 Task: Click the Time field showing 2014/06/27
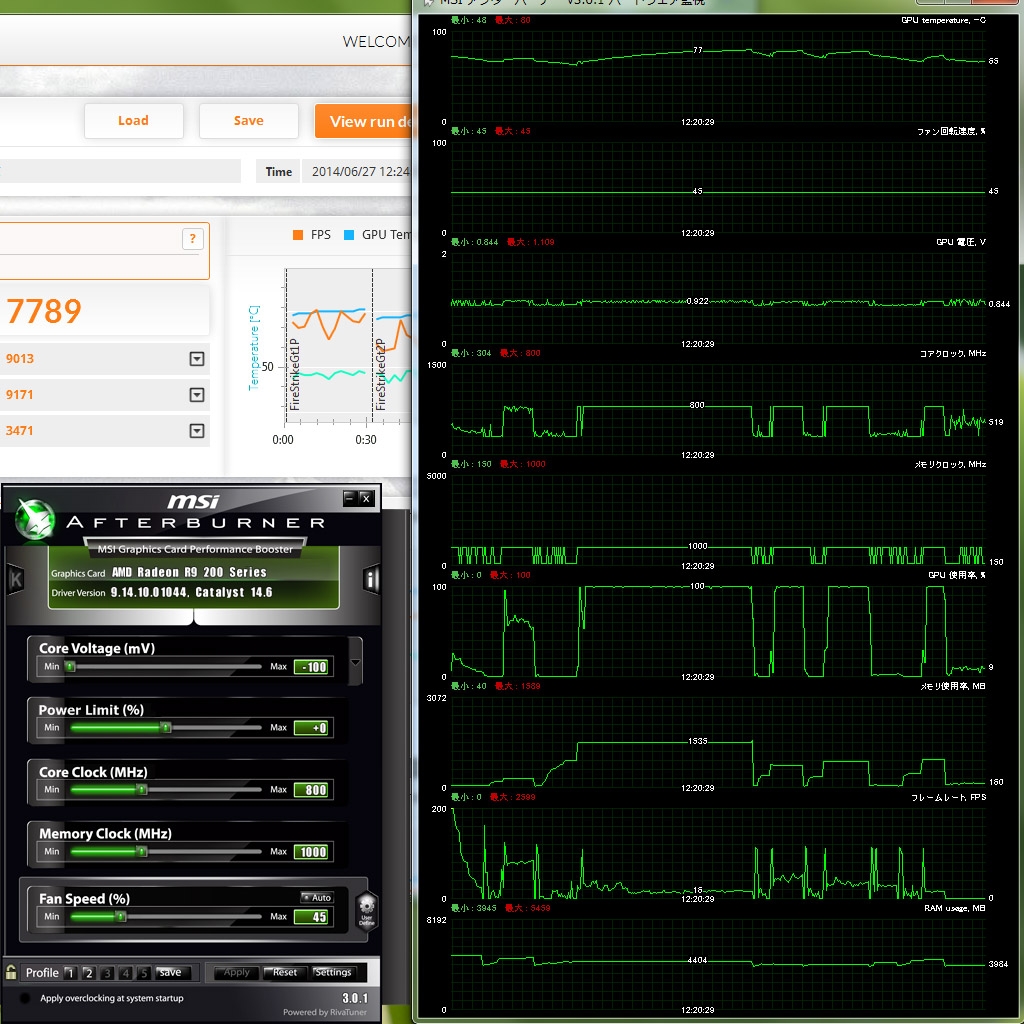(357, 171)
